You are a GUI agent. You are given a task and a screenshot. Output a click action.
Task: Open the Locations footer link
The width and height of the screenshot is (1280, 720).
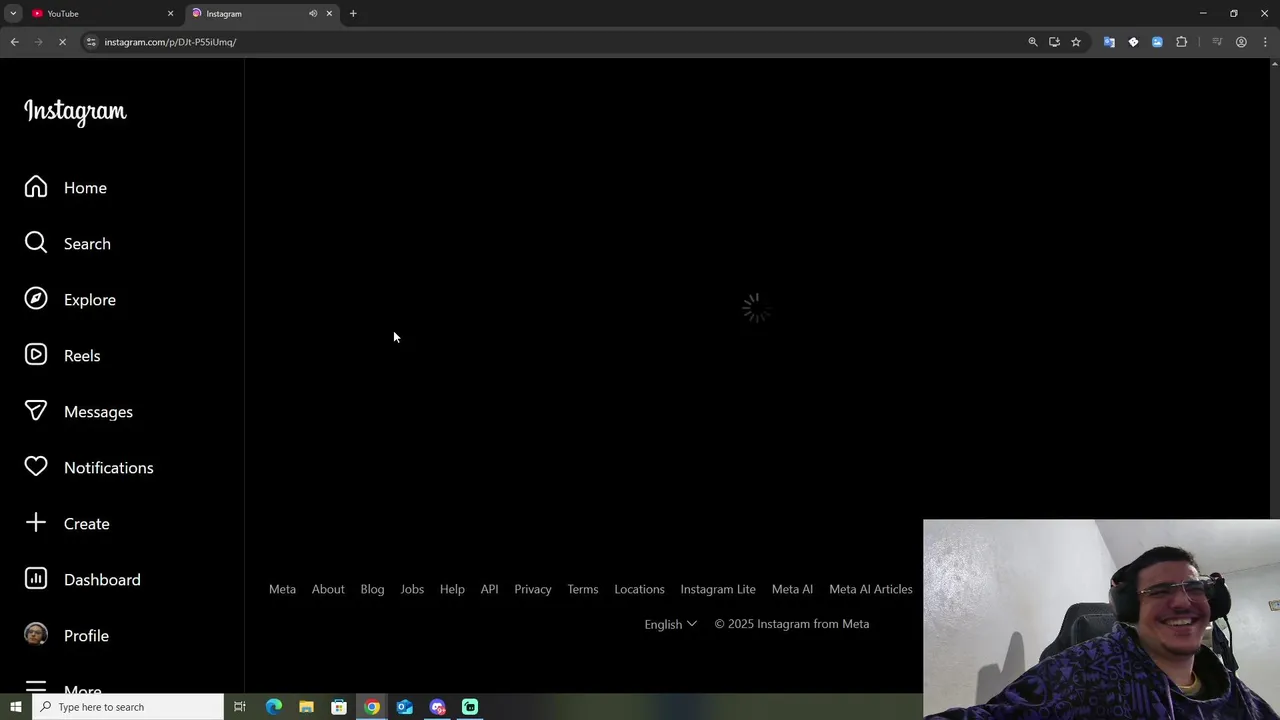(x=639, y=589)
